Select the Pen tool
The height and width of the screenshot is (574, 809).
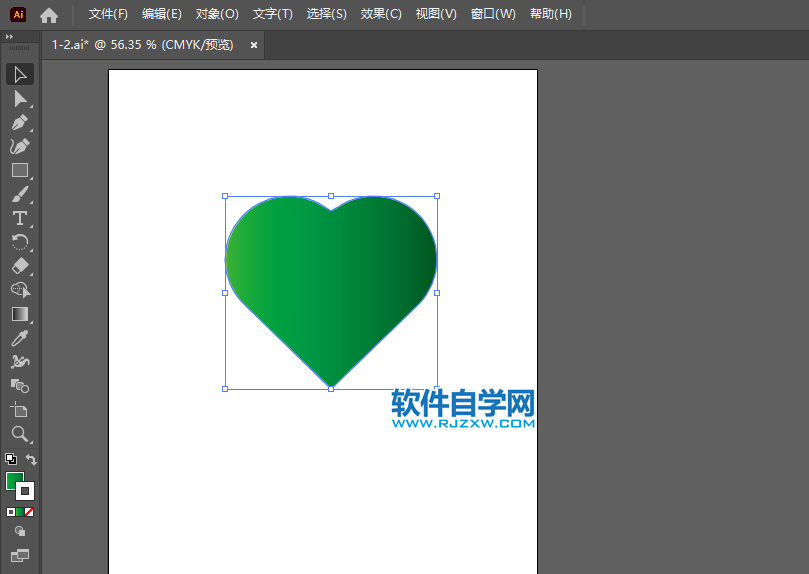(x=20, y=123)
